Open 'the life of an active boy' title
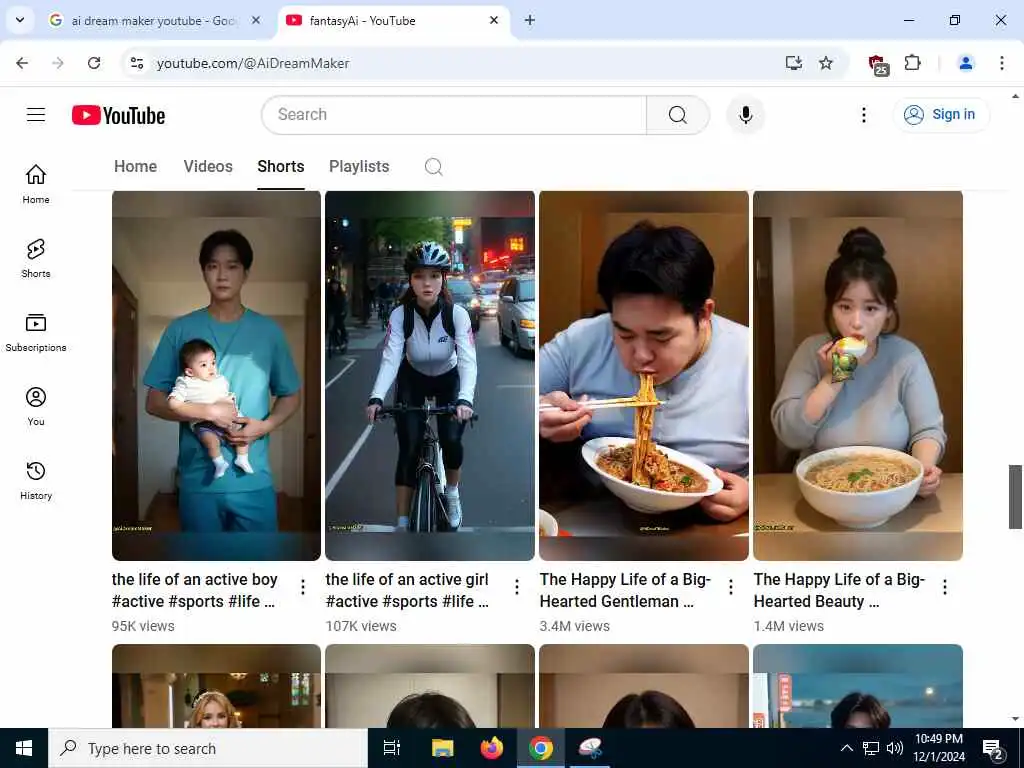Viewport: 1024px width, 768px height. pos(195,590)
